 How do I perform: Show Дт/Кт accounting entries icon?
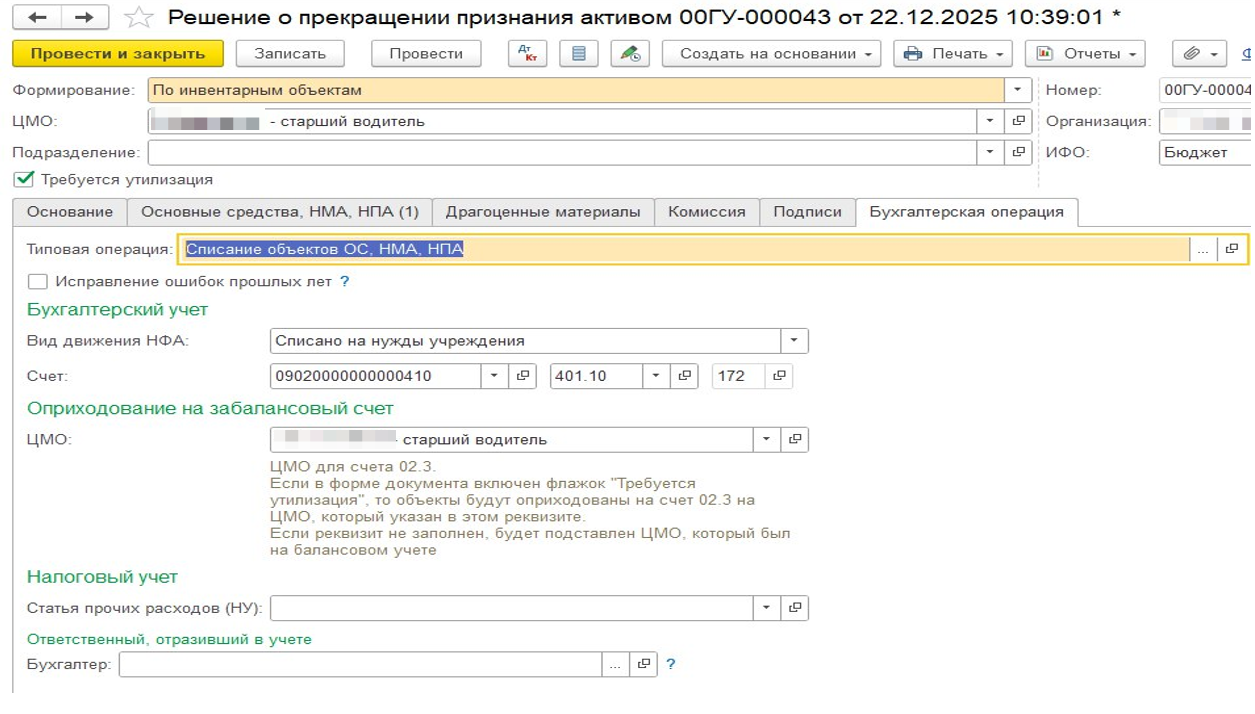click(x=527, y=54)
